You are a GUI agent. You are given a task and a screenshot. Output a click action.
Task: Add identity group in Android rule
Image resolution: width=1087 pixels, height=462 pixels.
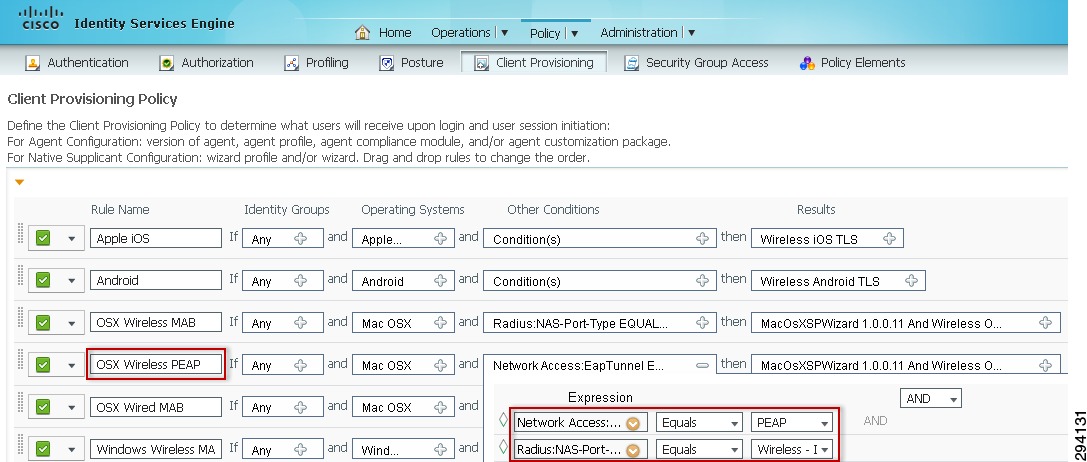point(301,281)
